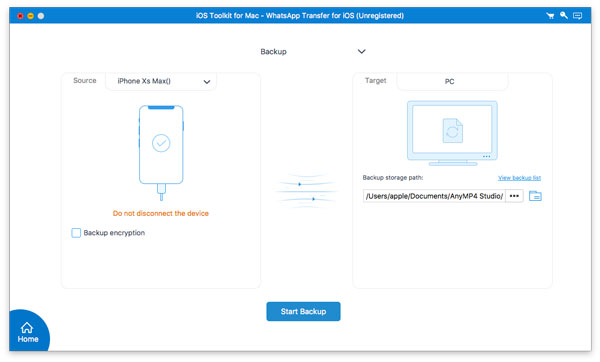Minimize window with yellow button
This screenshot has width=600, height=362.
coord(31,16)
